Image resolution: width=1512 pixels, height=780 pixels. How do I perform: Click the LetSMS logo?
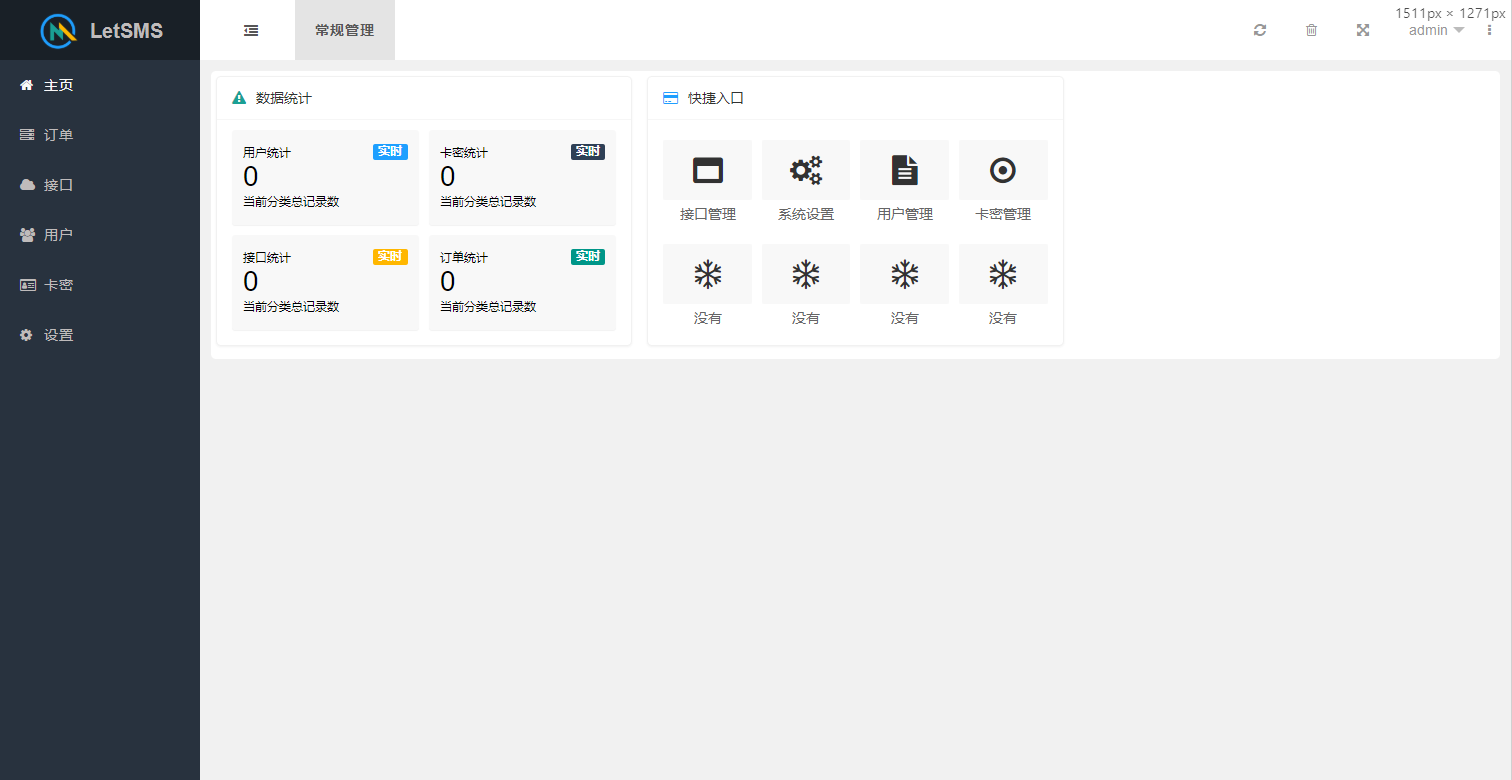point(100,30)
